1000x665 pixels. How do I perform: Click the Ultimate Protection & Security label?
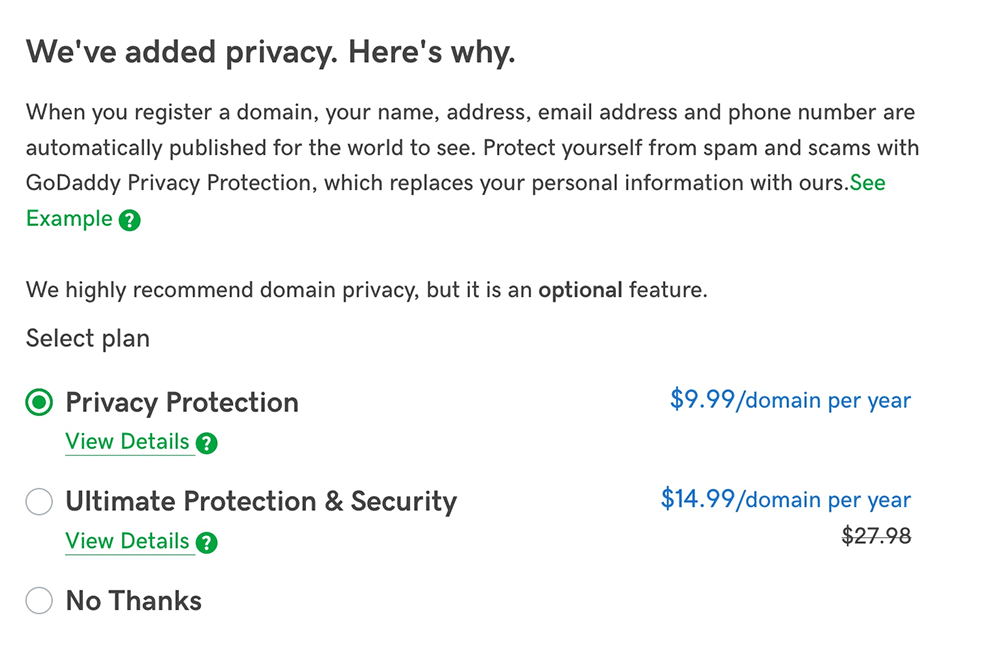click(x=261, y=502)
